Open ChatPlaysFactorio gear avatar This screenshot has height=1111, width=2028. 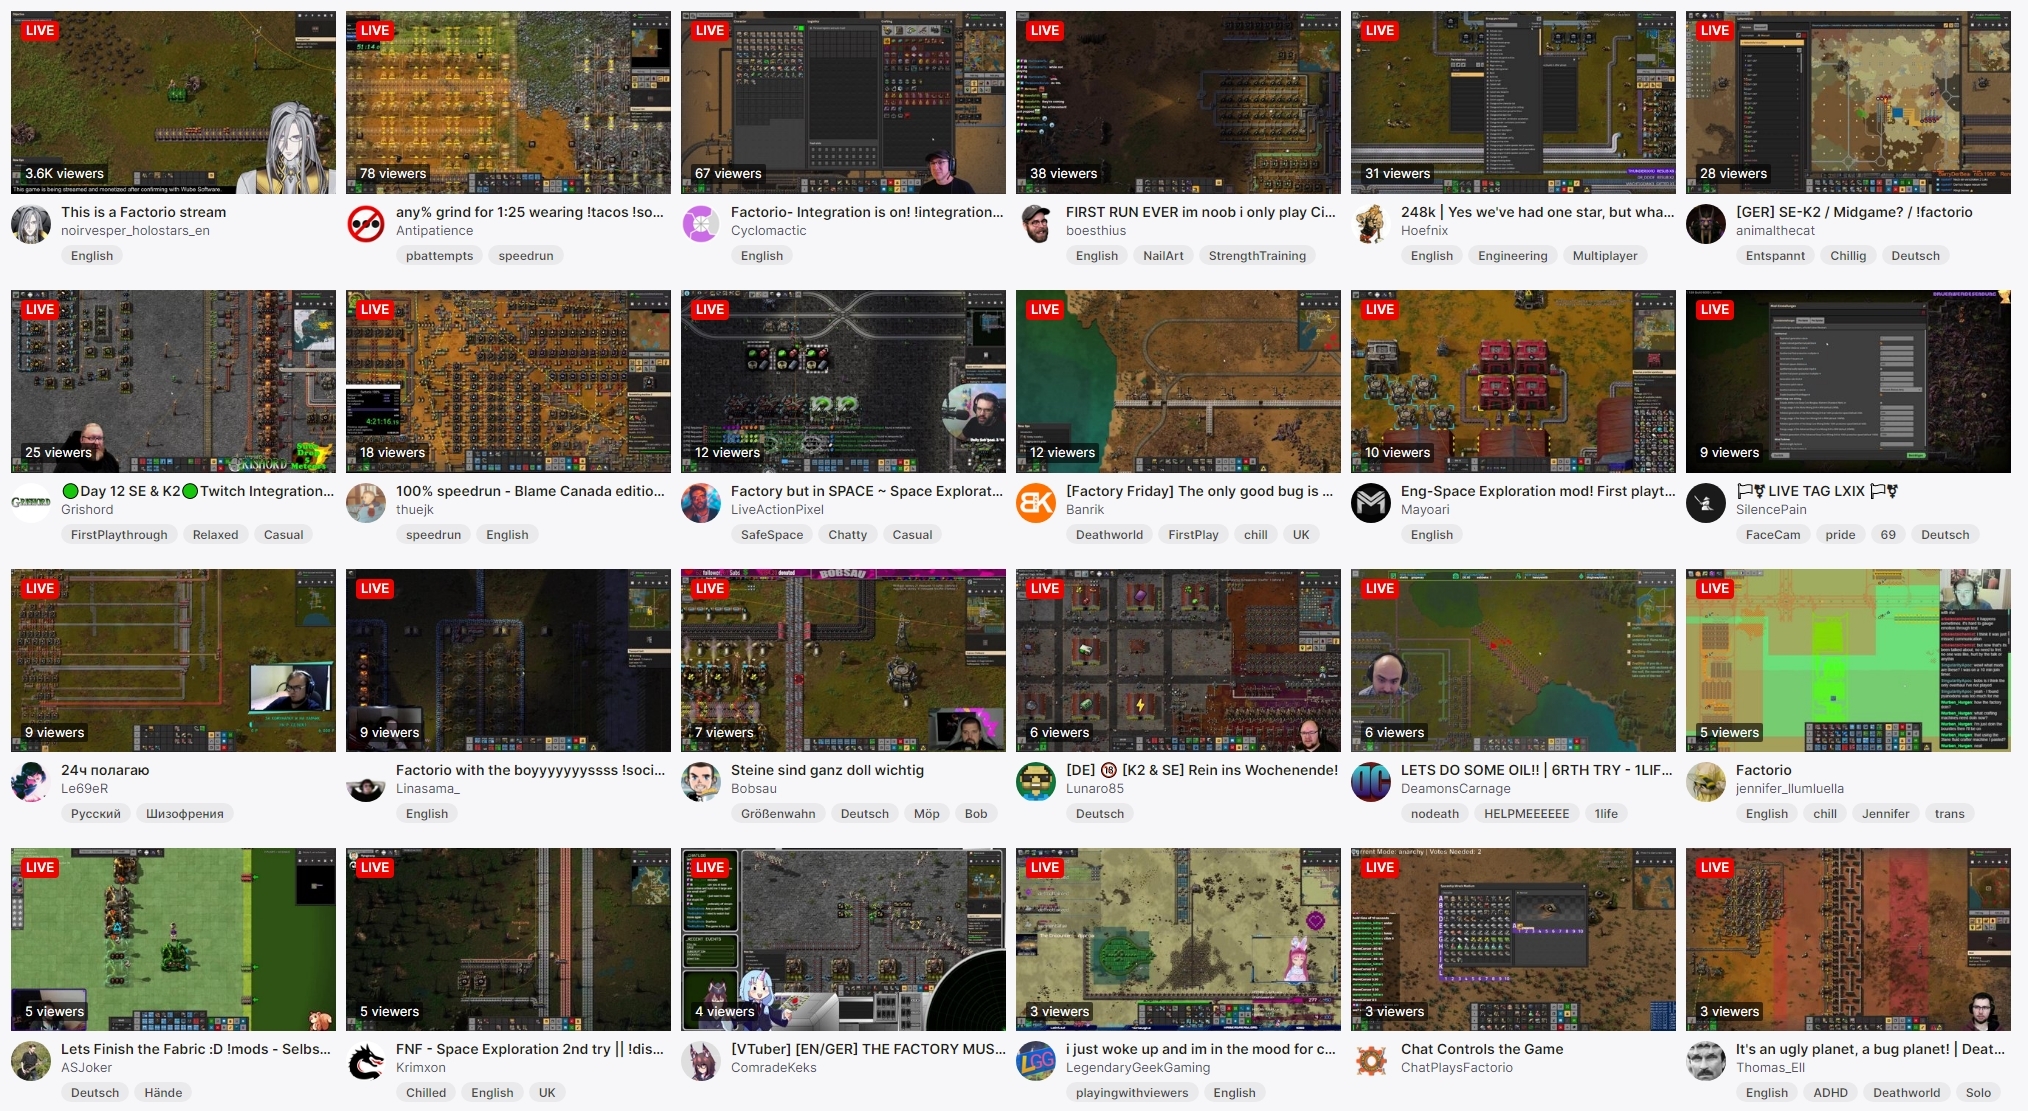pyautogui.click(x=1371, y=1061)
